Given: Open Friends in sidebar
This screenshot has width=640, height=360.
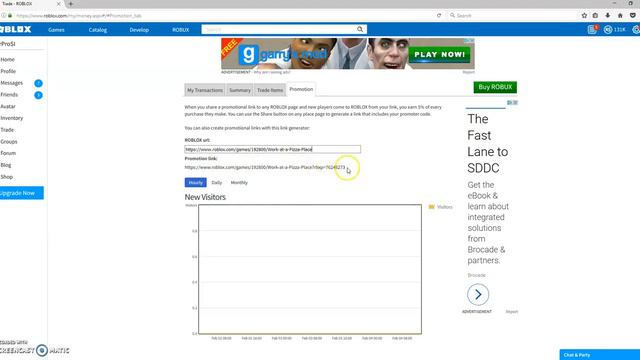Looking at the screenshot, I should click(9, 95).
